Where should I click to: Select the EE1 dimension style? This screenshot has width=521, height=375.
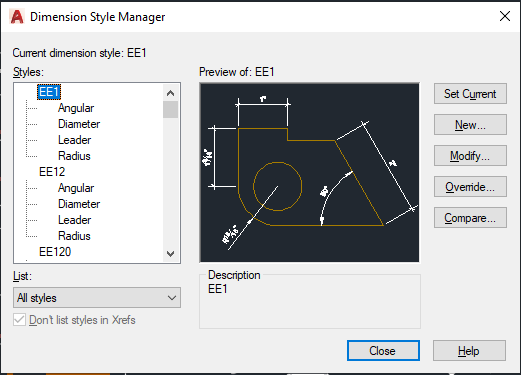49,92
